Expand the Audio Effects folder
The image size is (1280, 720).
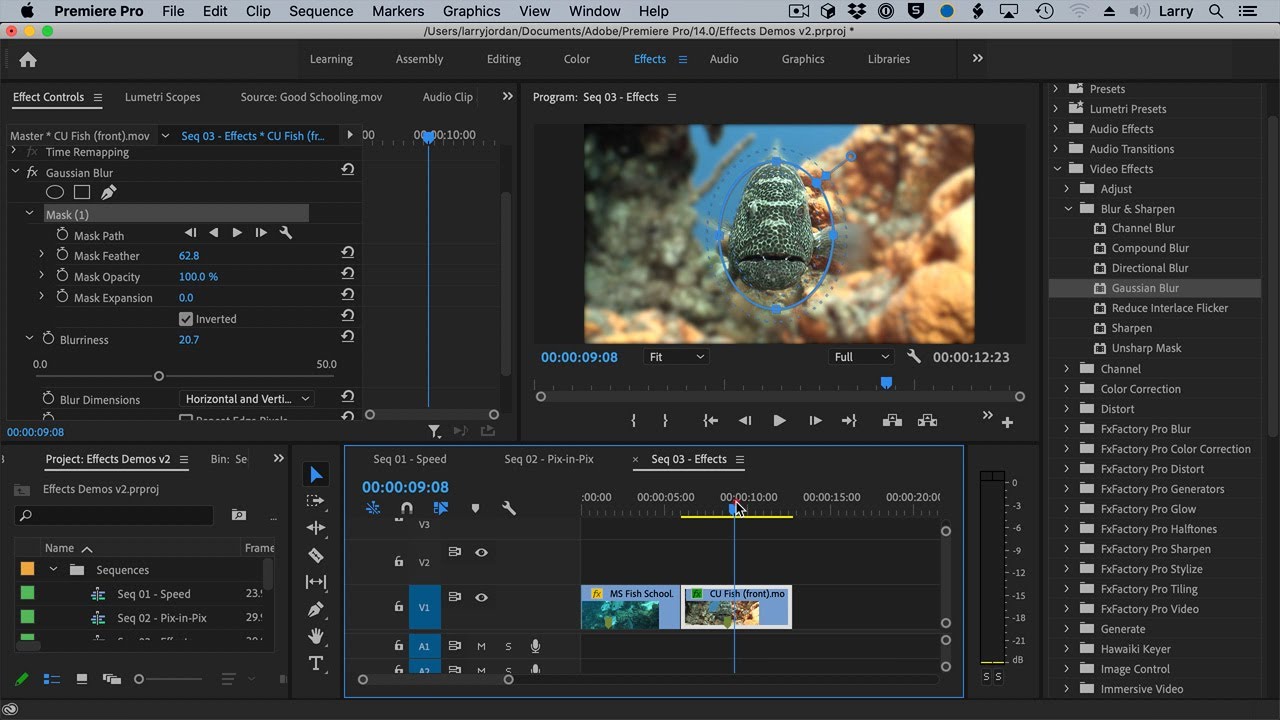click(1055, 129)
